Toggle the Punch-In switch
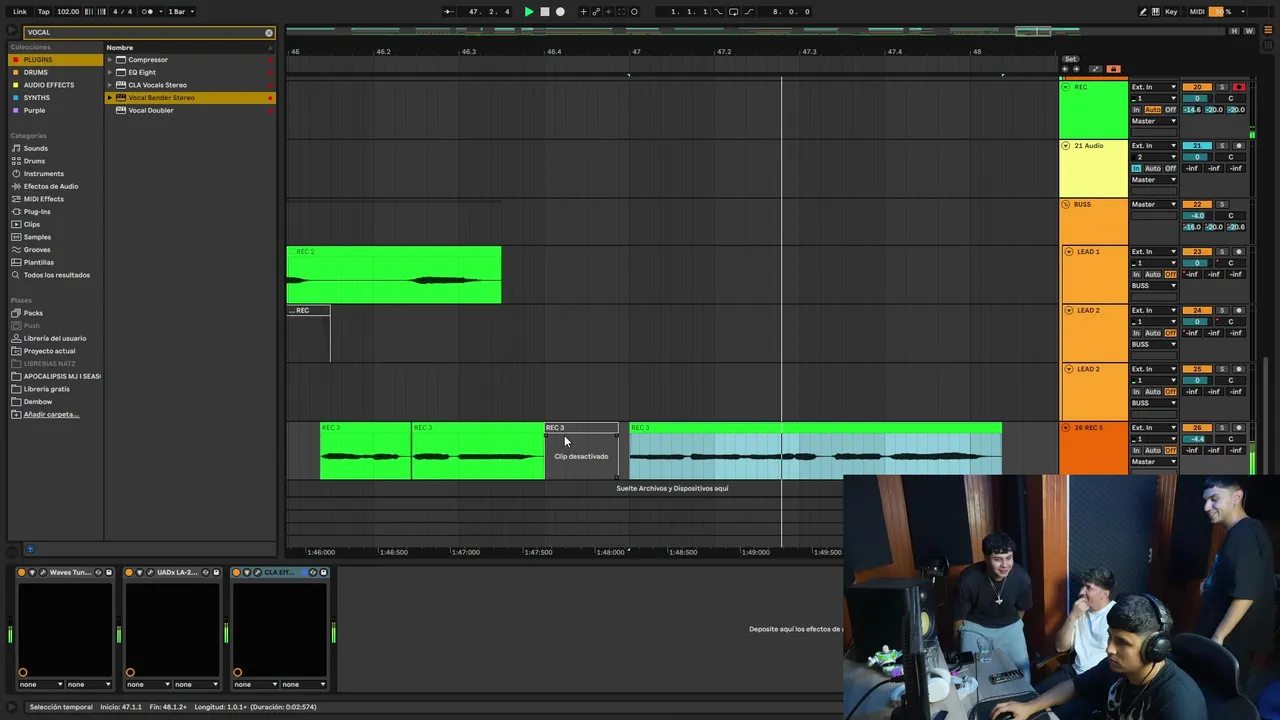The width and height of the screenshot is (1280, 720). tap(718, 12)
